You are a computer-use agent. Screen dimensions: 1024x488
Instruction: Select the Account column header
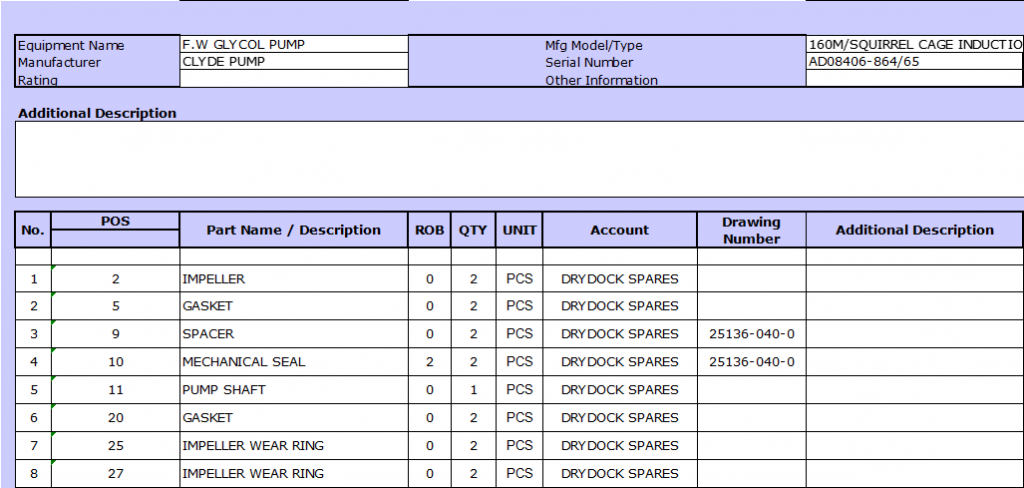619,230
